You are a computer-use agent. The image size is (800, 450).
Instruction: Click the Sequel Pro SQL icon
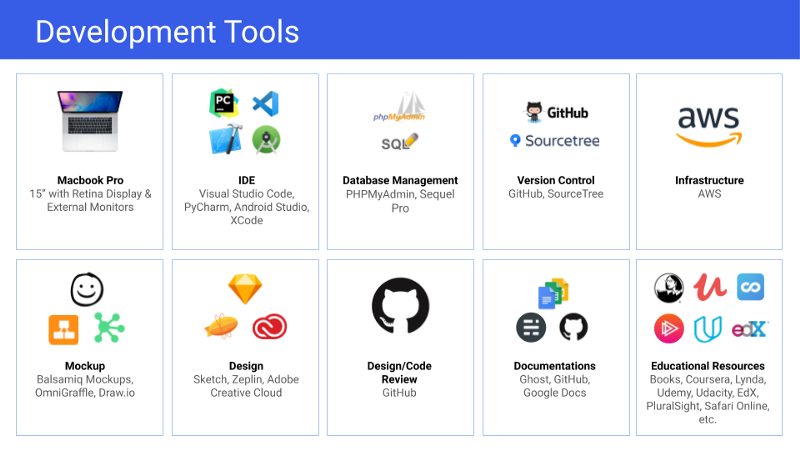pyautogui.click(x=400, y=142)
